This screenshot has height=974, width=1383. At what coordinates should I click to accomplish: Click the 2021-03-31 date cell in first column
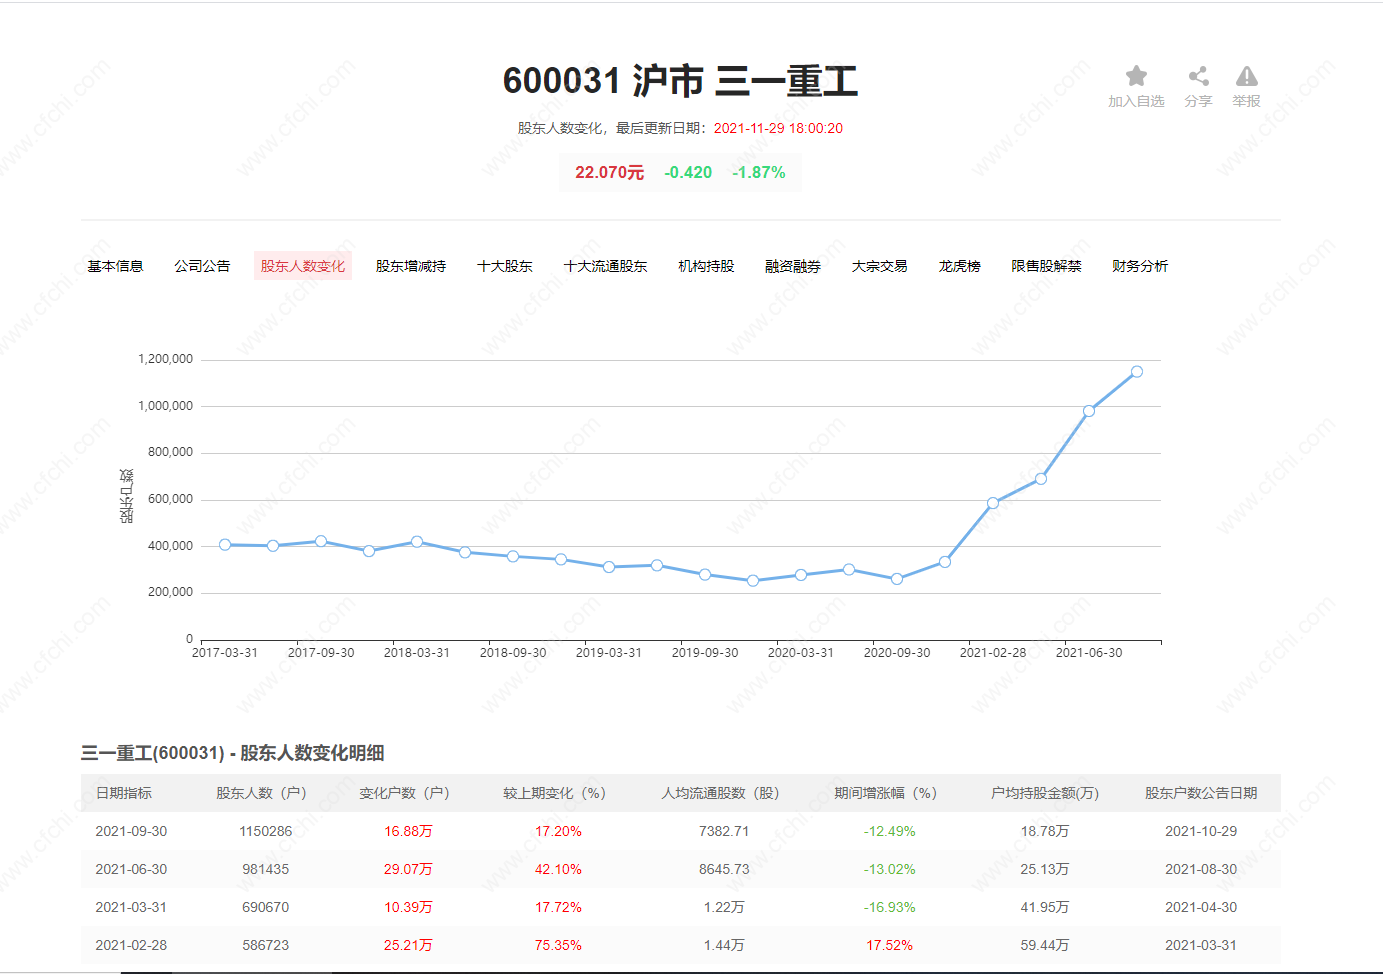(131, 907)
